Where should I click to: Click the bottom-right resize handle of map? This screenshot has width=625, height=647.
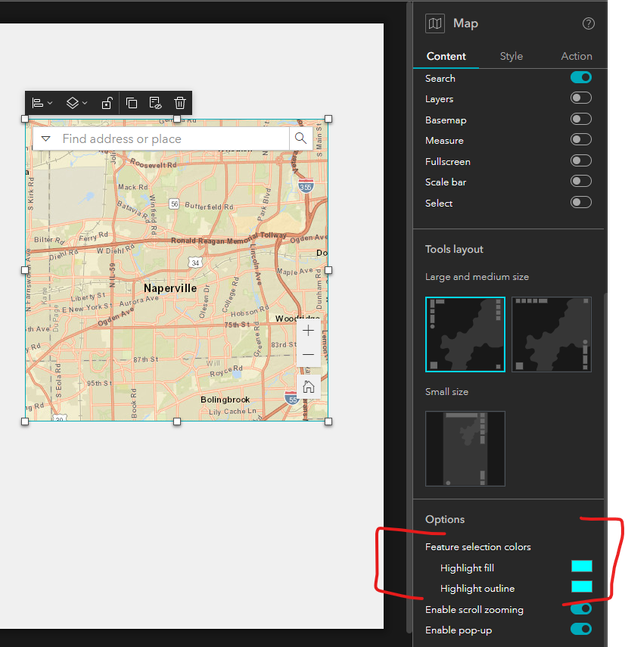pyautogui.click(x=328, y=421)
